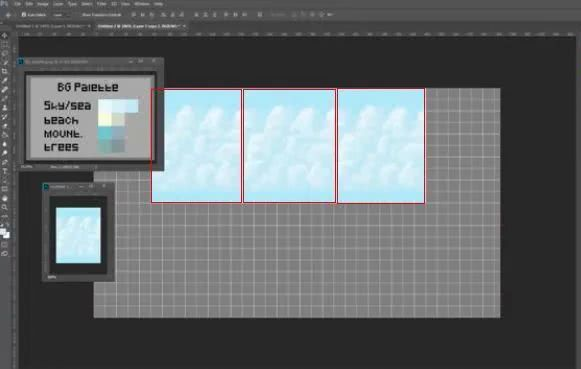Click distribute top edges icon in options bar
Screen dimensions: 581x369
pos(196,15)
